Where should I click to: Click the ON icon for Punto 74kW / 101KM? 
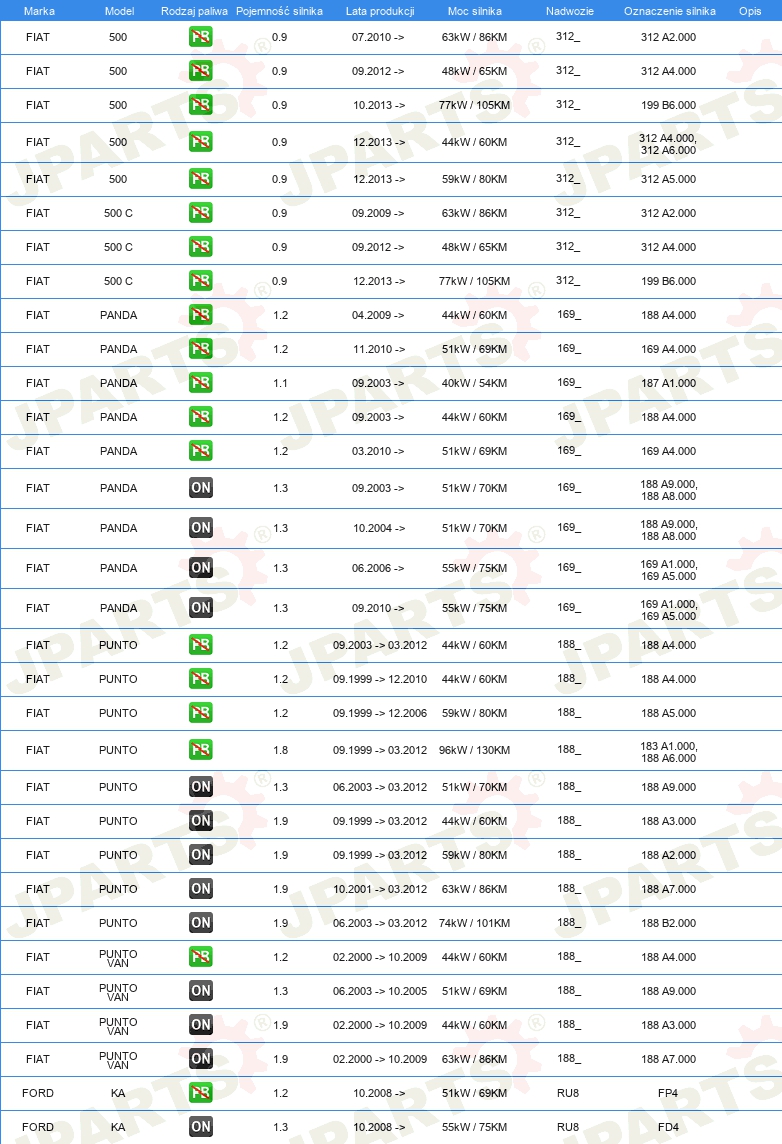point(201,923)
